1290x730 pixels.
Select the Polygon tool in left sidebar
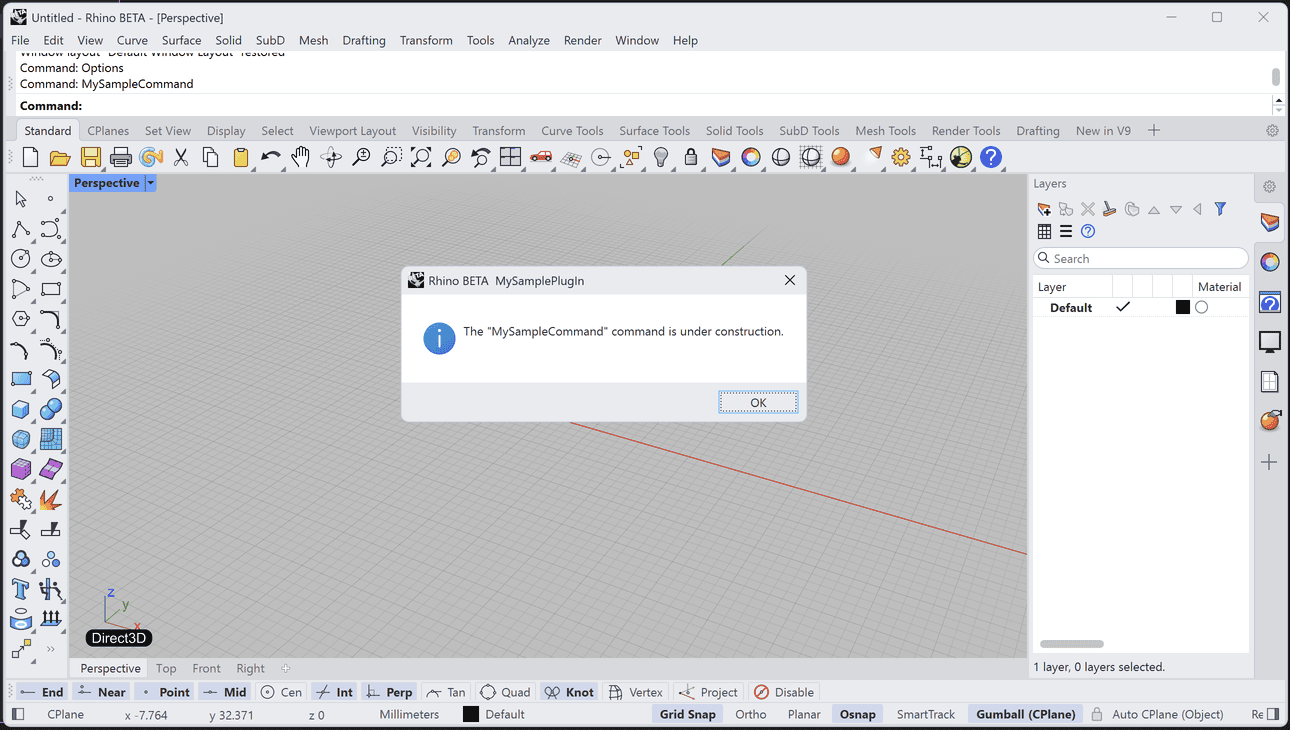coord(21,319)
